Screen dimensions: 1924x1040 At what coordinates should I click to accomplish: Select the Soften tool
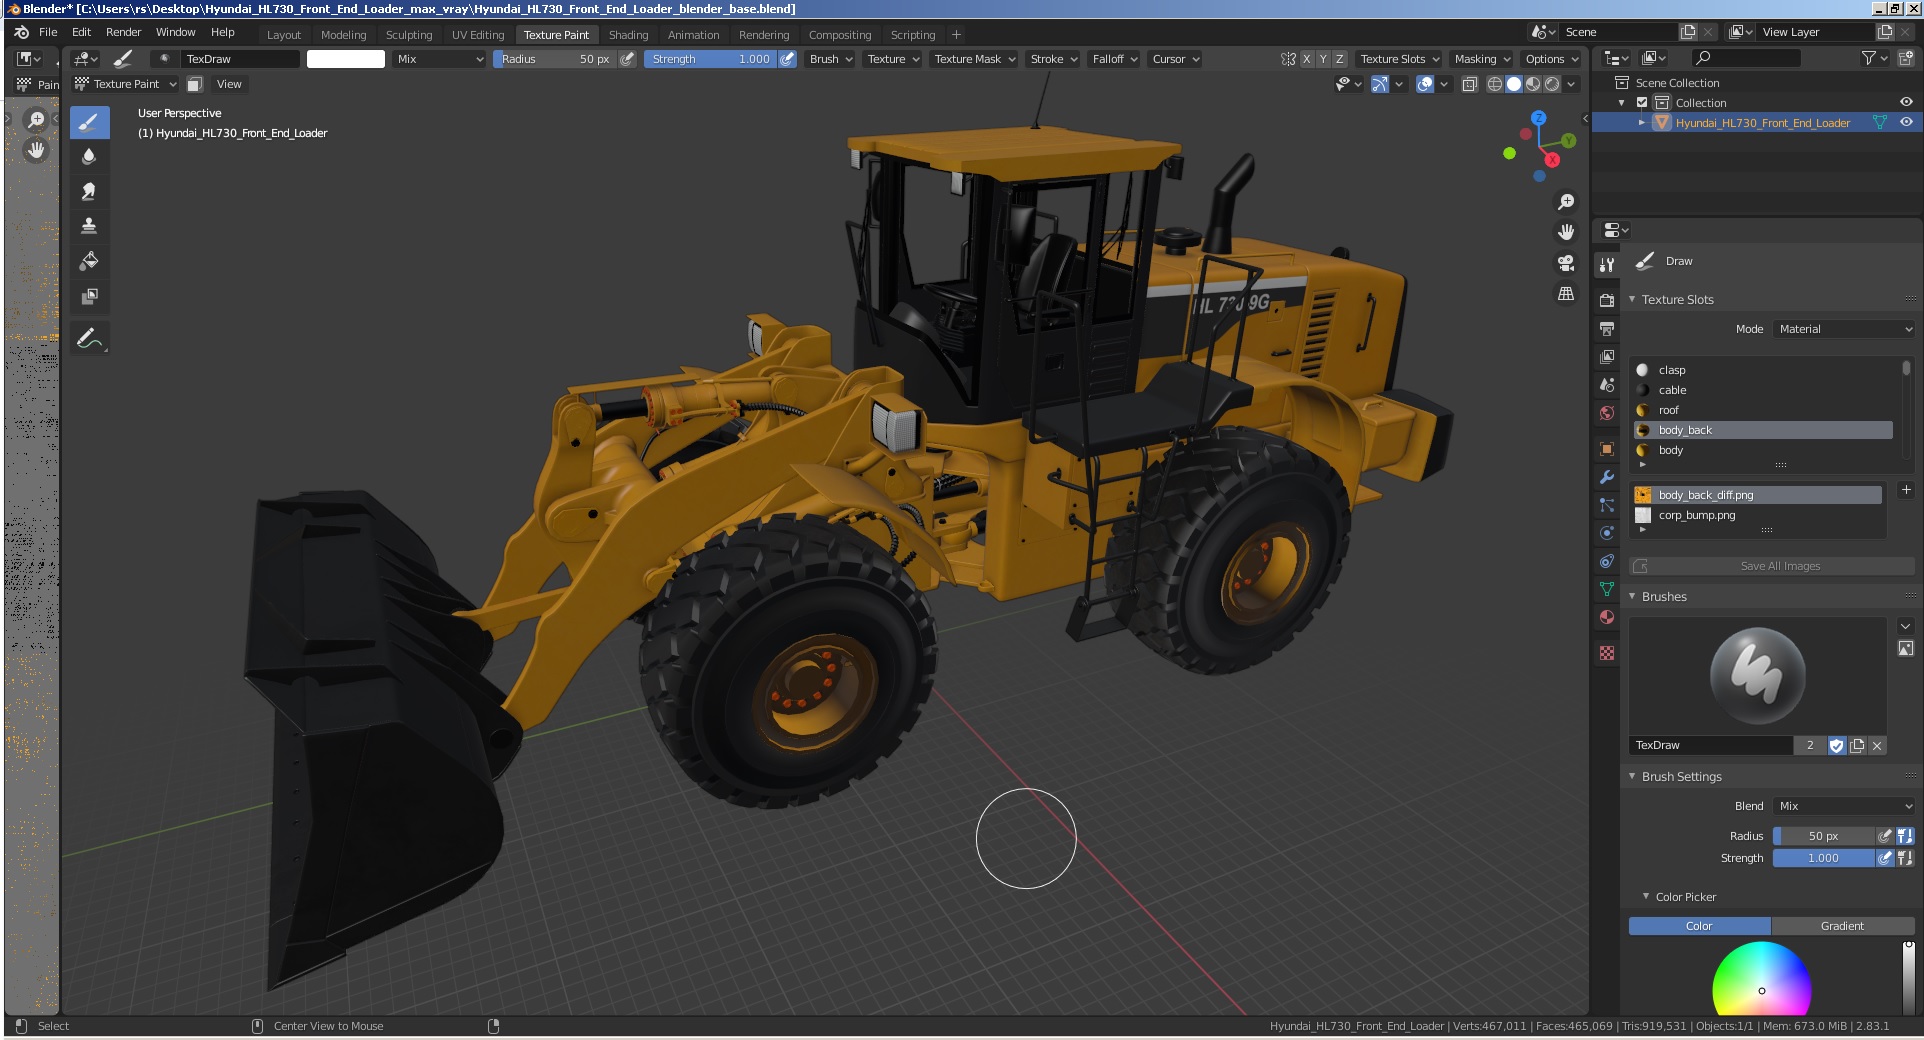pos(89,156)
